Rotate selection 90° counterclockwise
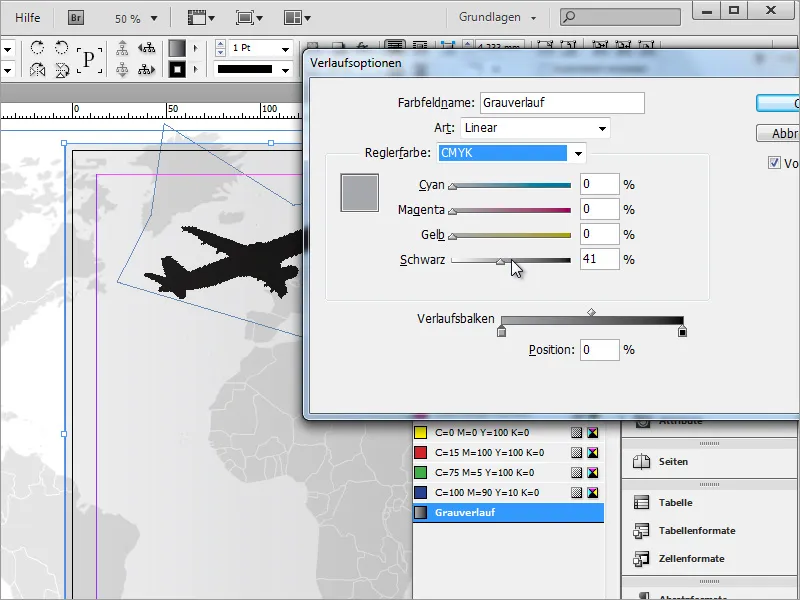The height and width of the screenshot is (600, 800). point(61,48)
